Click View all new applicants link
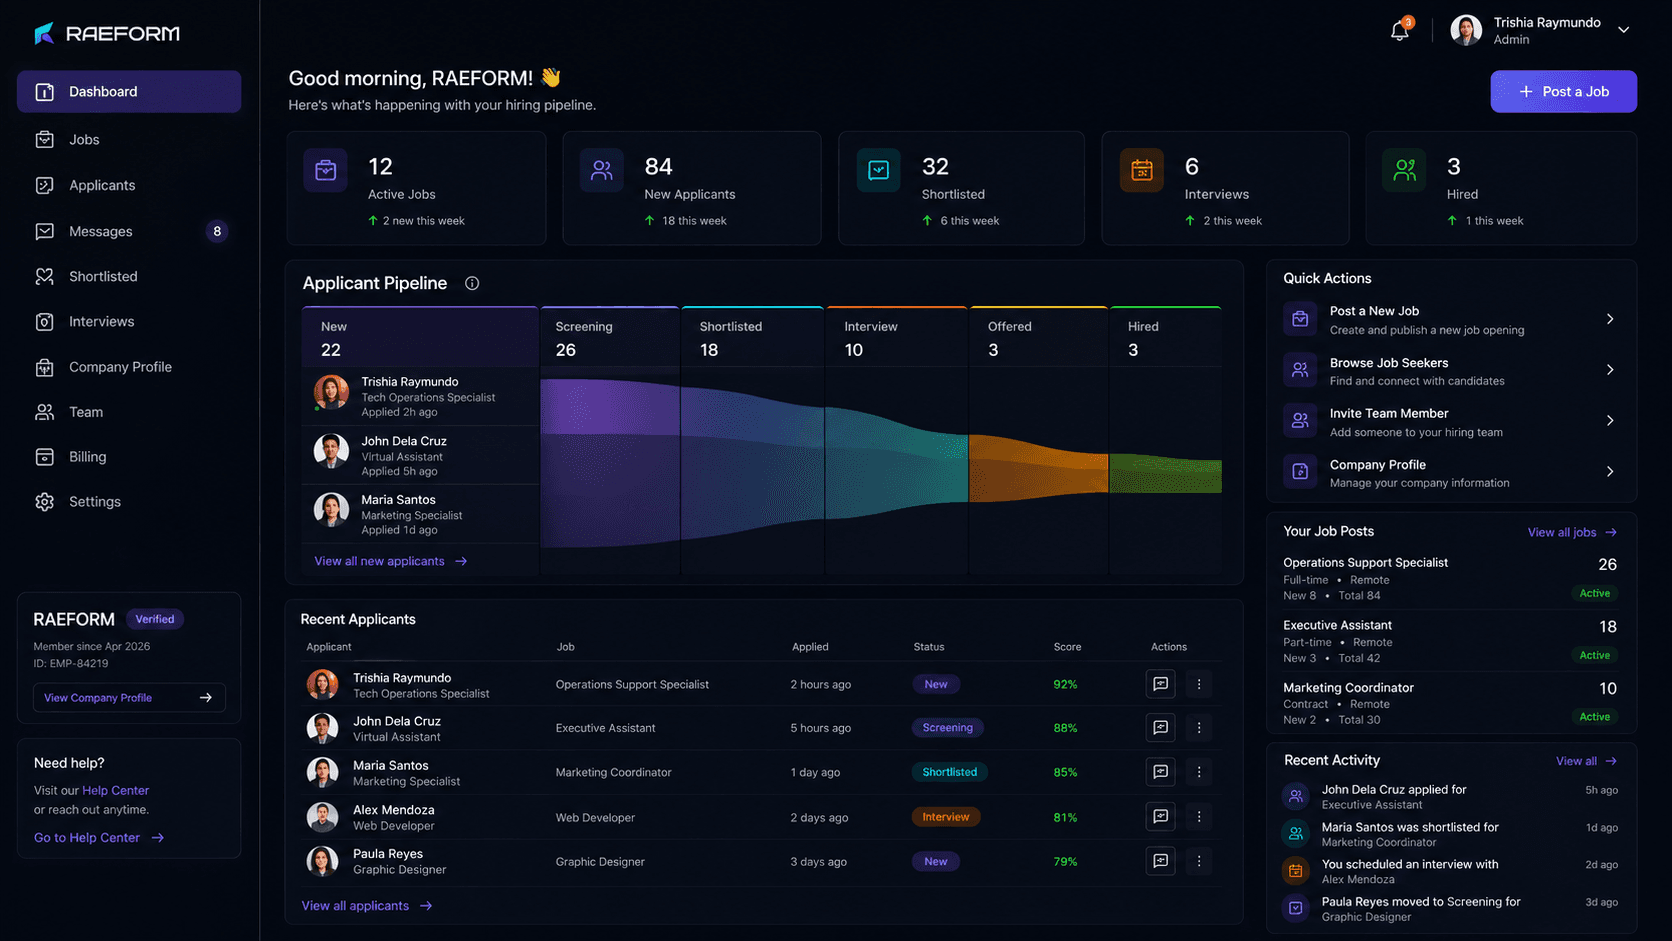 click(x=391, y=561)
